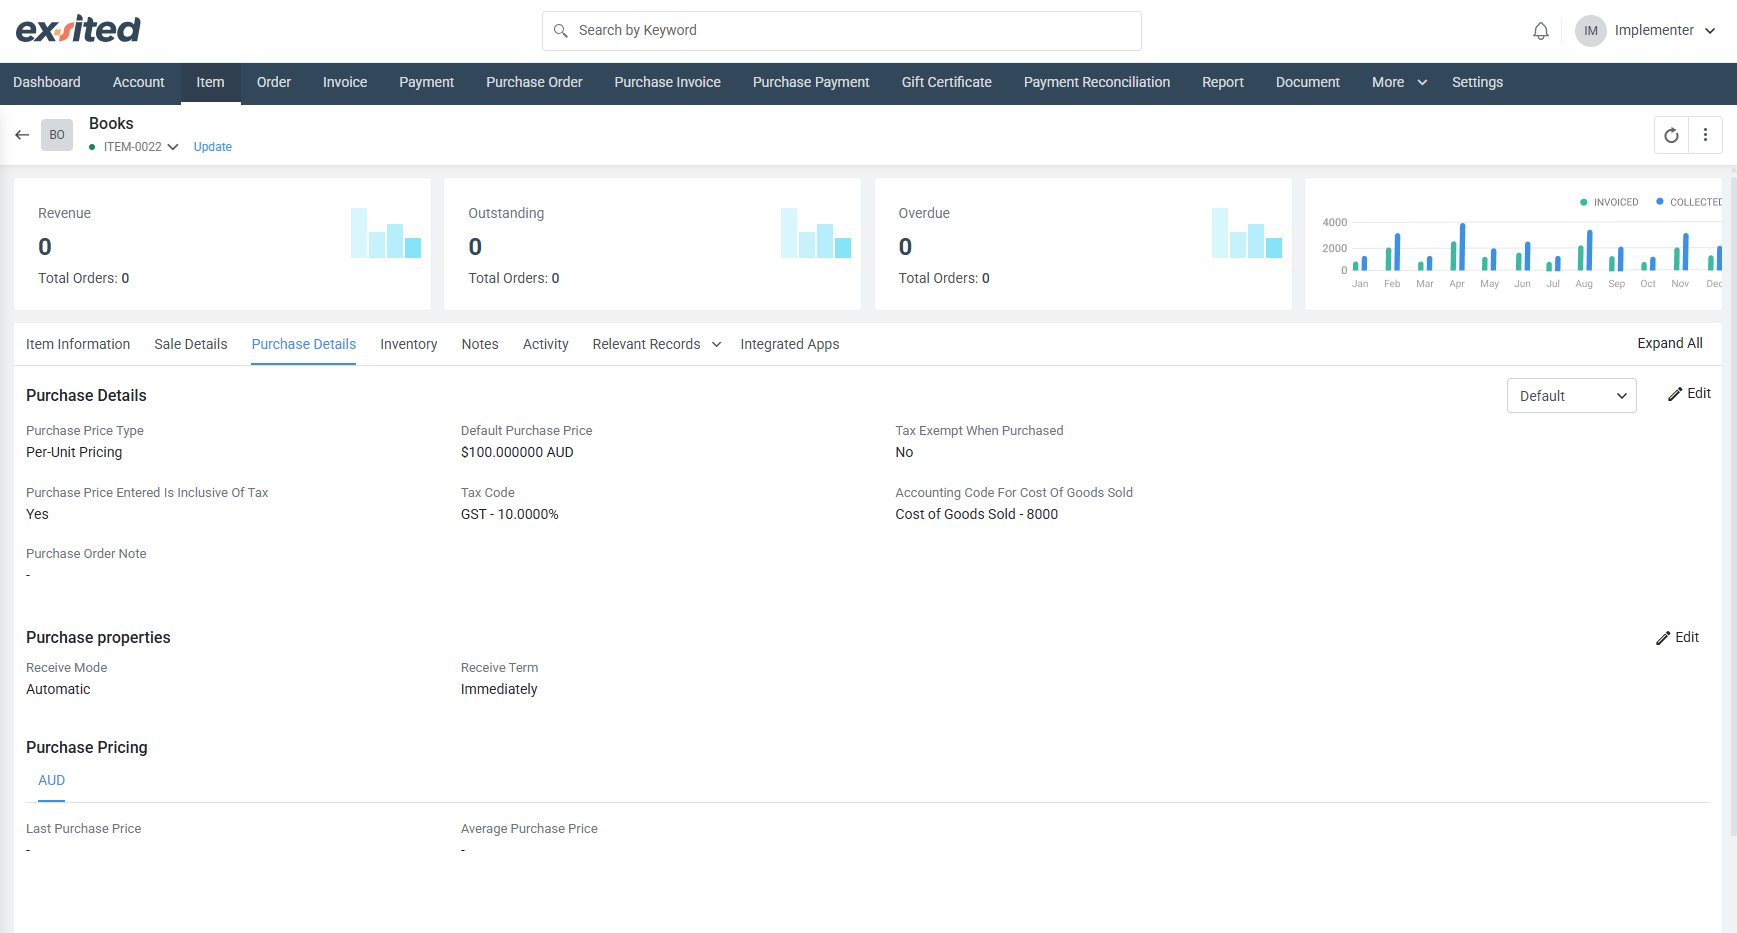Click the $100.000000 AUD price value

(517, 452)
